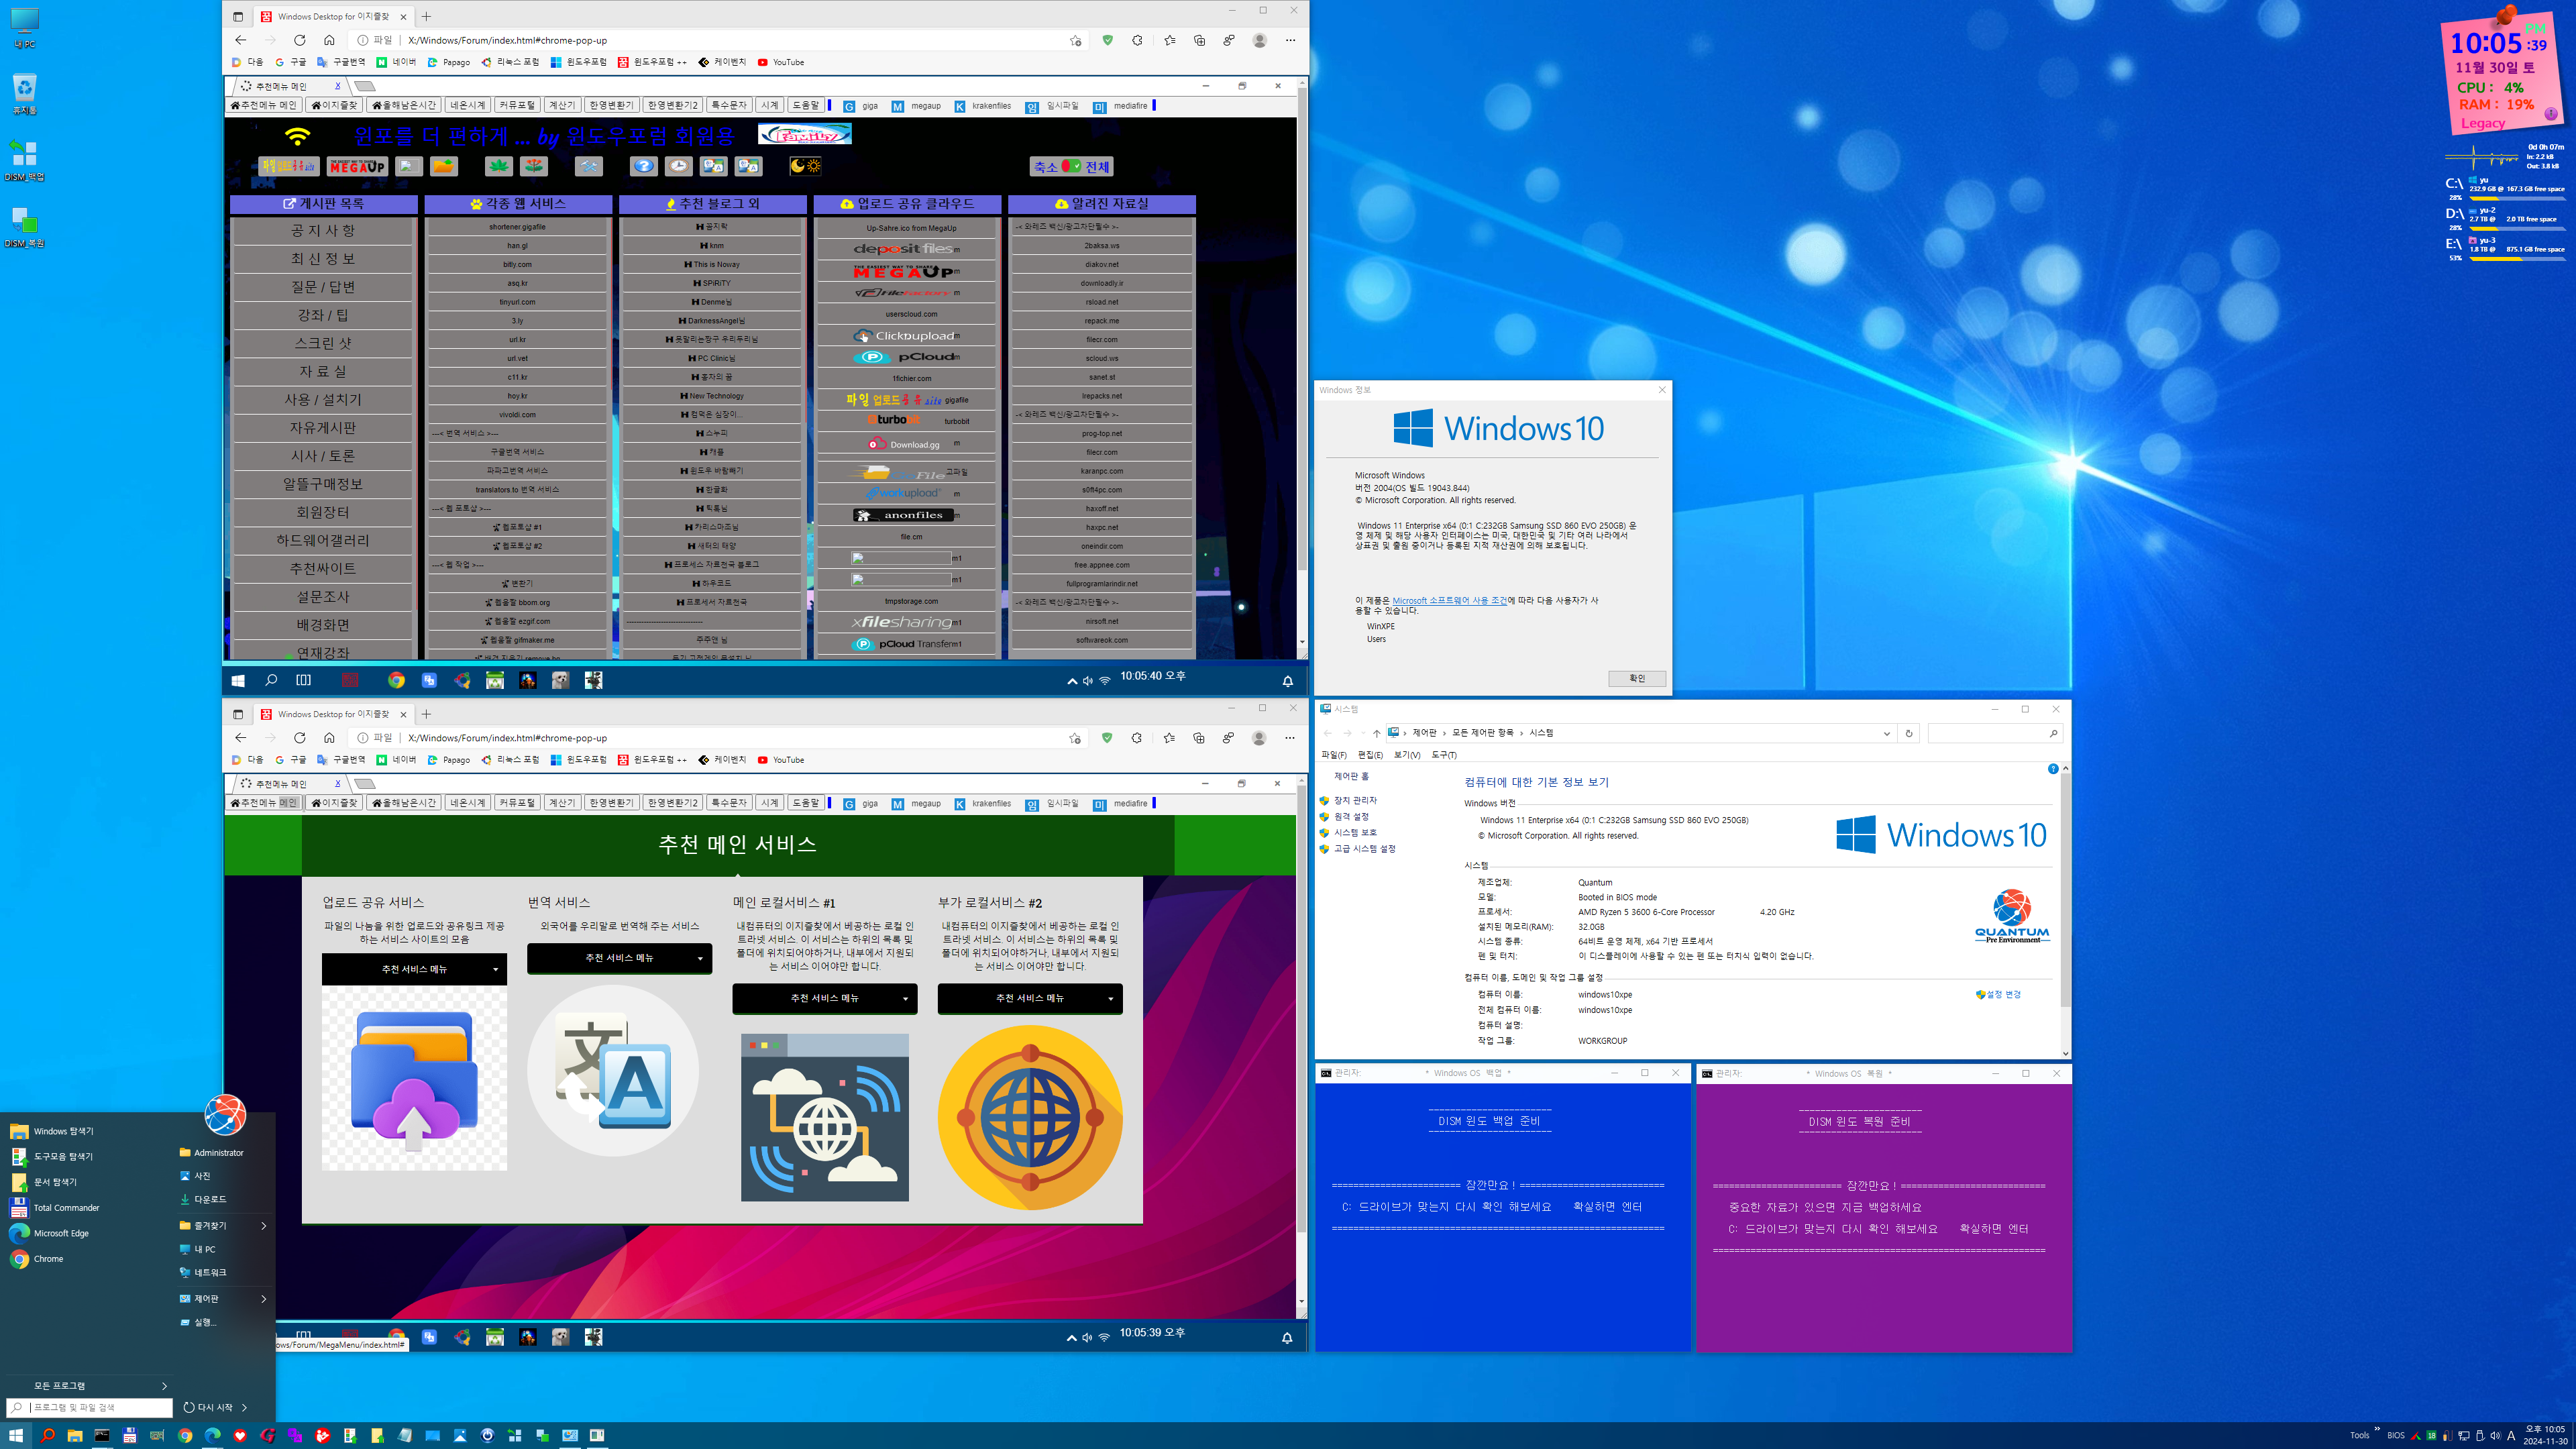
Task: Expand 모든 프로그램 in the Start menu
Action: (x=88, y=1386)
